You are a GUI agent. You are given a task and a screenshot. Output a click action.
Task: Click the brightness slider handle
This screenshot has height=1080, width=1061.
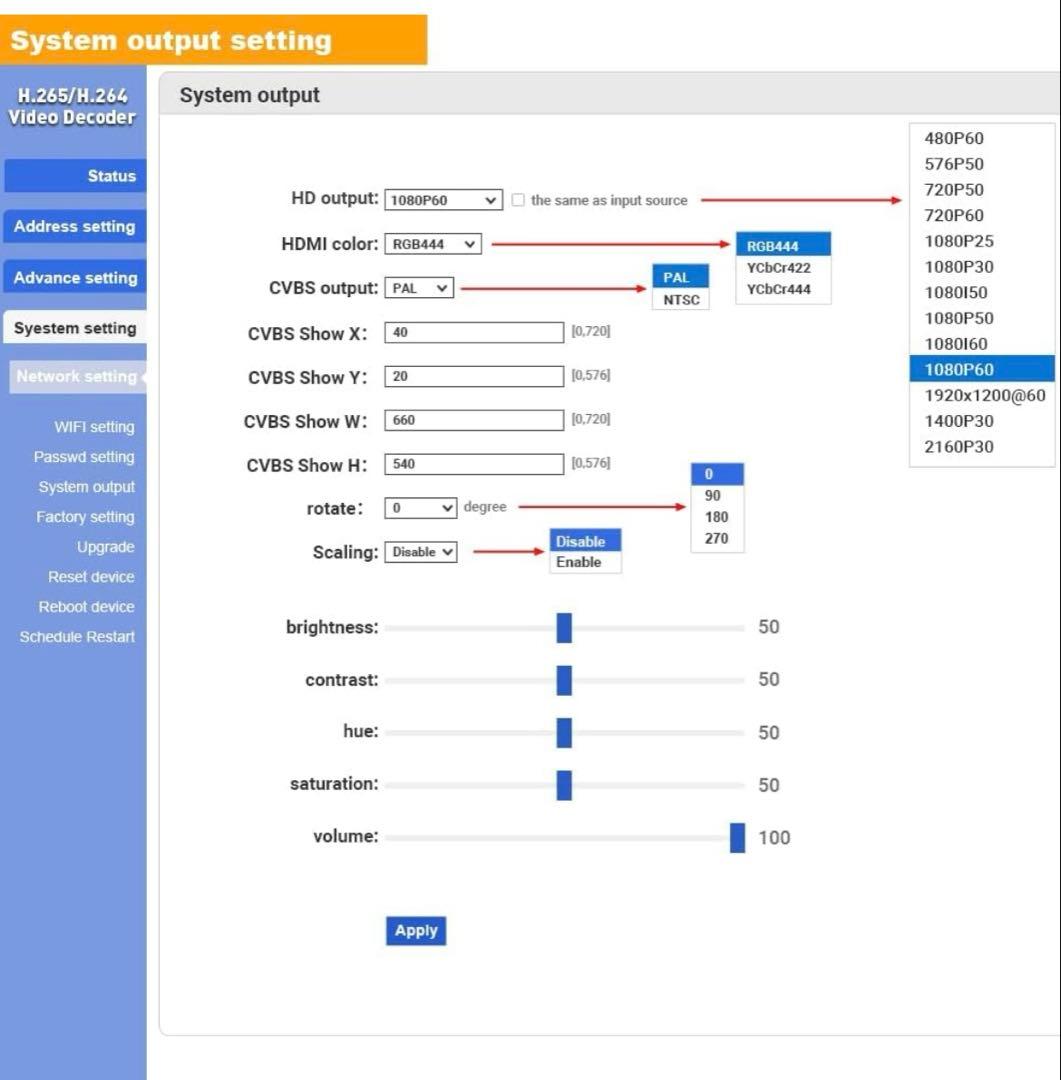pyautogui.click(x=564, y=628)
